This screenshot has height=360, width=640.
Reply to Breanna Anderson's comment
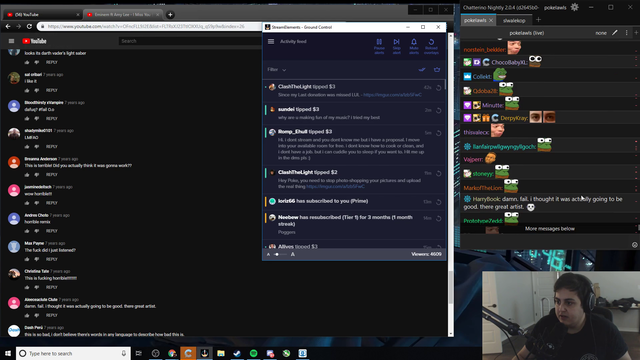tap(51, 175)
